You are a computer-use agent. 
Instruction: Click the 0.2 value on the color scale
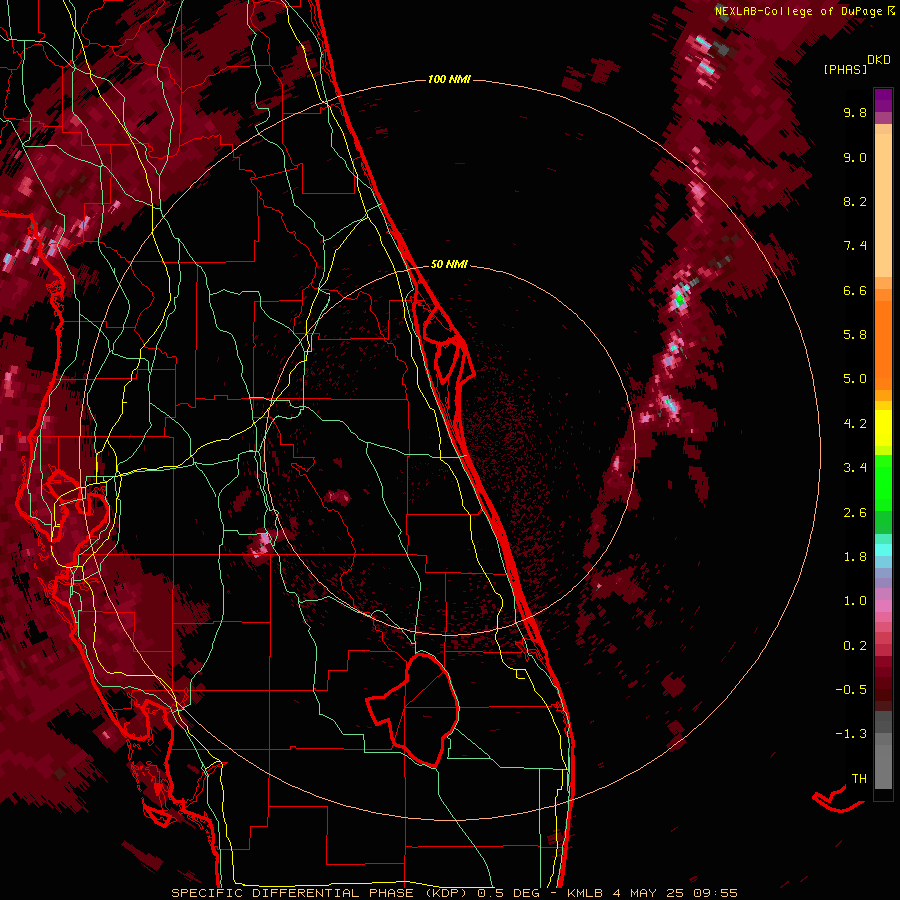[855, 646]
